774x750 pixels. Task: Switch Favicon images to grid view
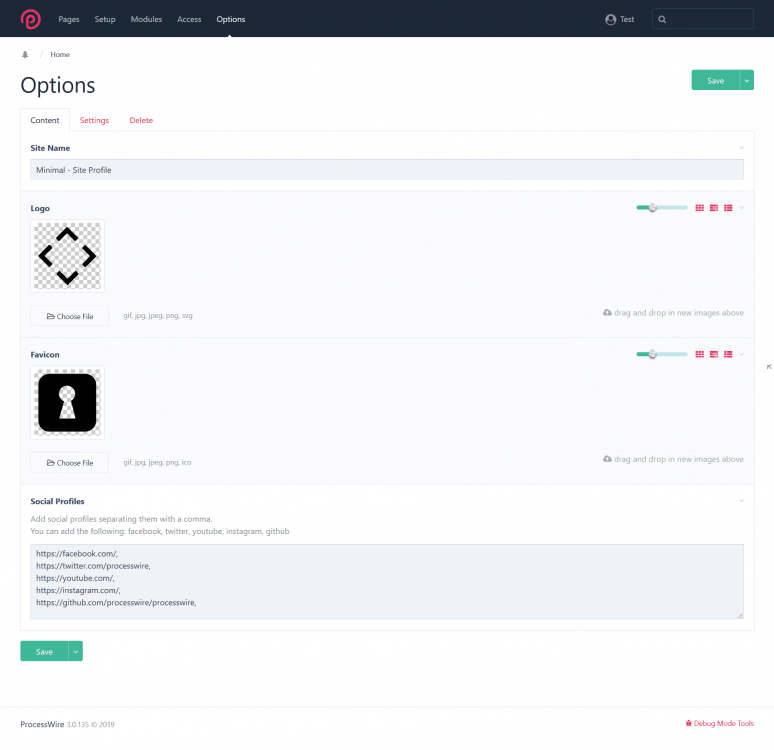coord(700,354)
